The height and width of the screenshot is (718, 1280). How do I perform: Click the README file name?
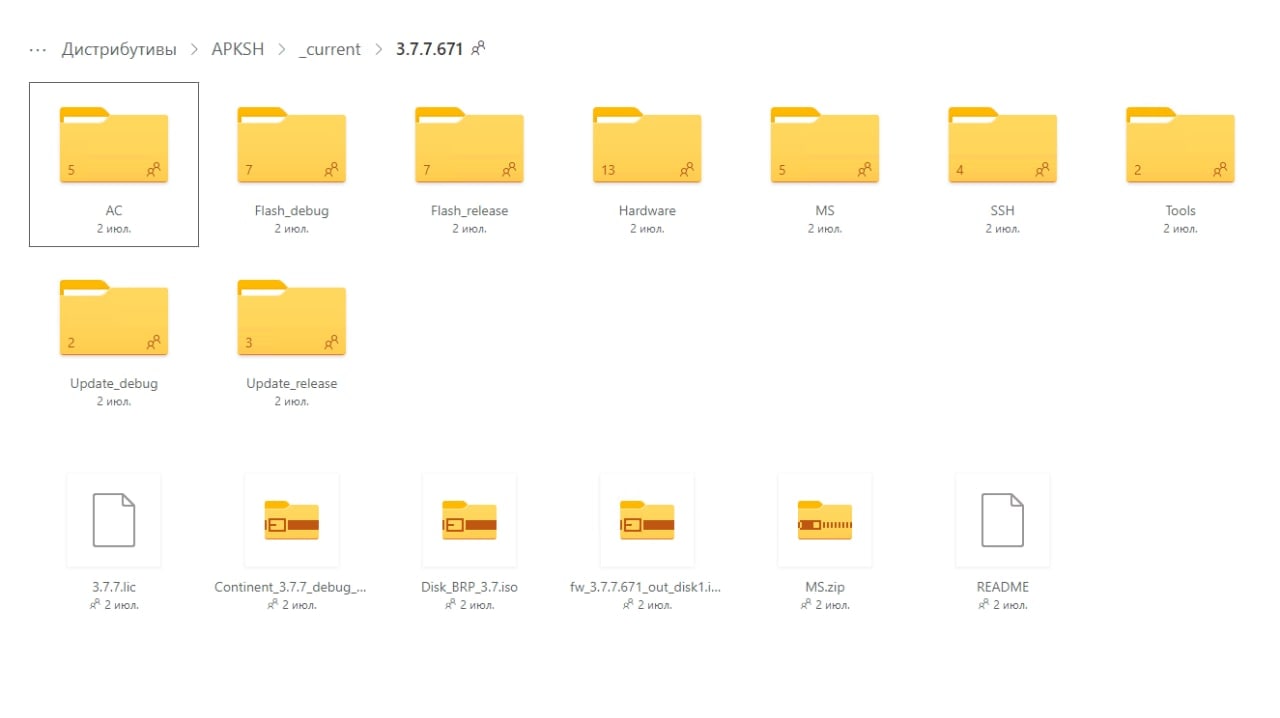point(1002,587)
